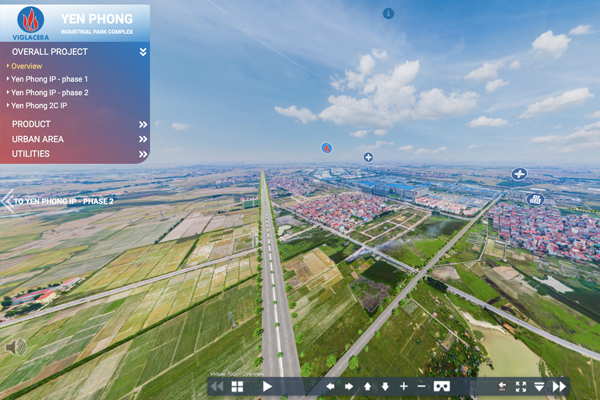Click the Viglacera logo
The image size is (600, 400).
[x=30, y=22]
